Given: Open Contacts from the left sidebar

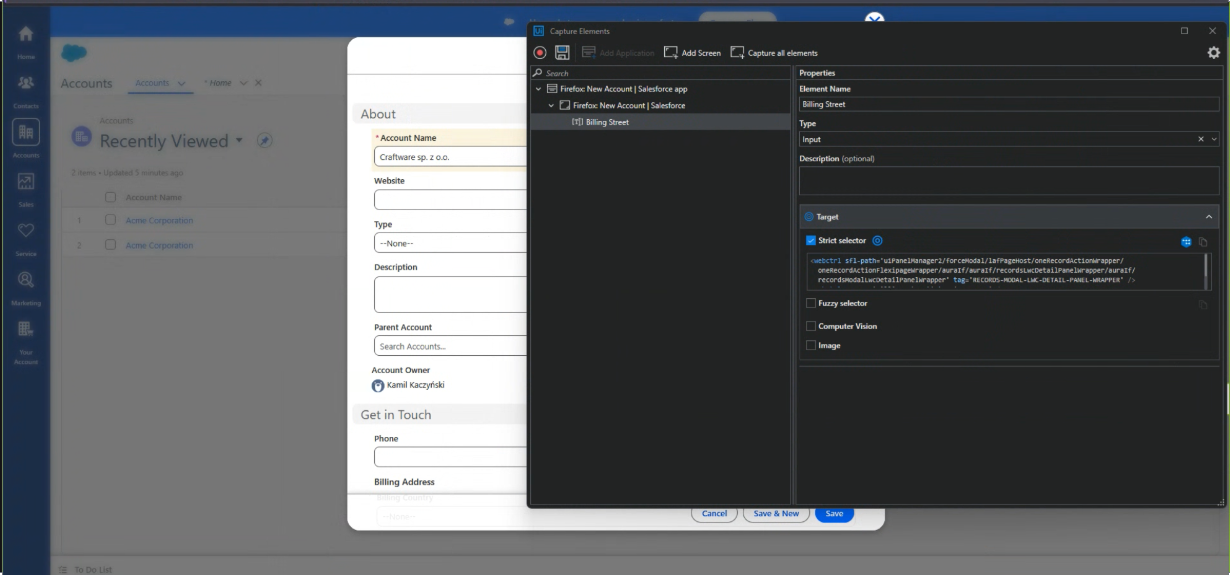Looking at the screenshot, I should tap(25, 87).
